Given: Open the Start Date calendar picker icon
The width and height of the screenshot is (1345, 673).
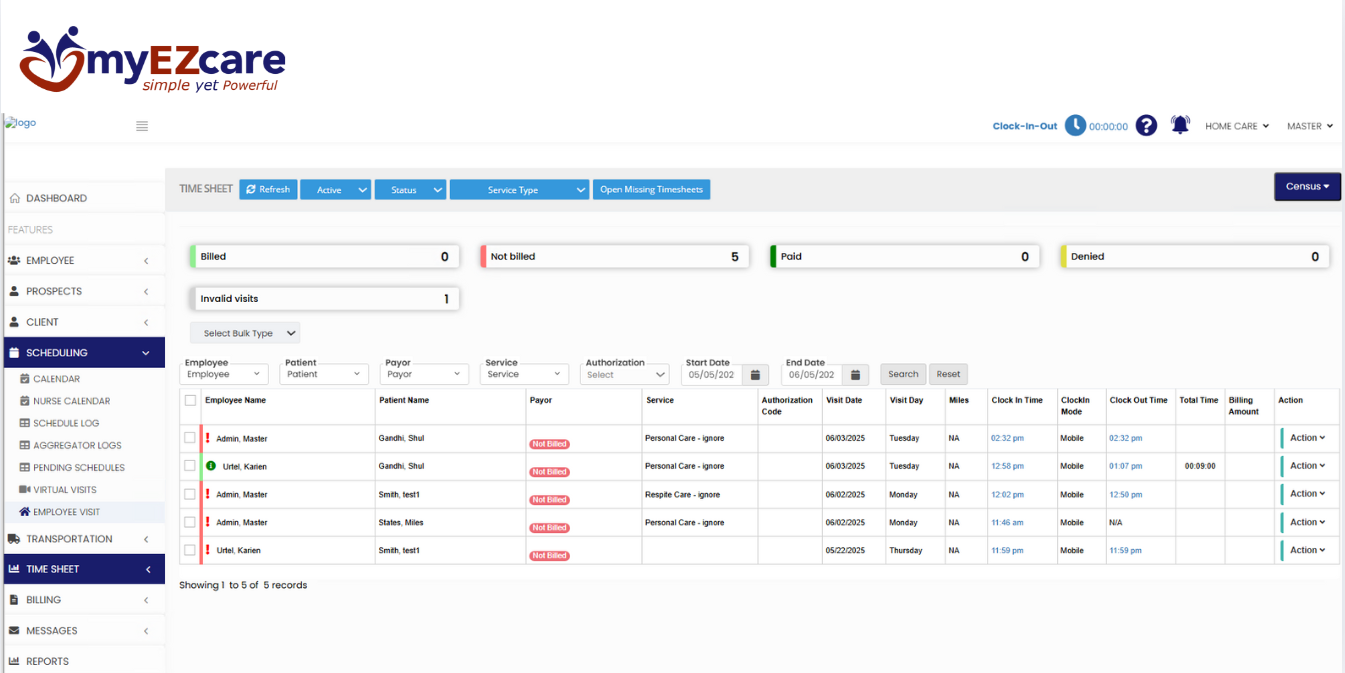Looking at the screenshot, I should click(x=756, y=375).
